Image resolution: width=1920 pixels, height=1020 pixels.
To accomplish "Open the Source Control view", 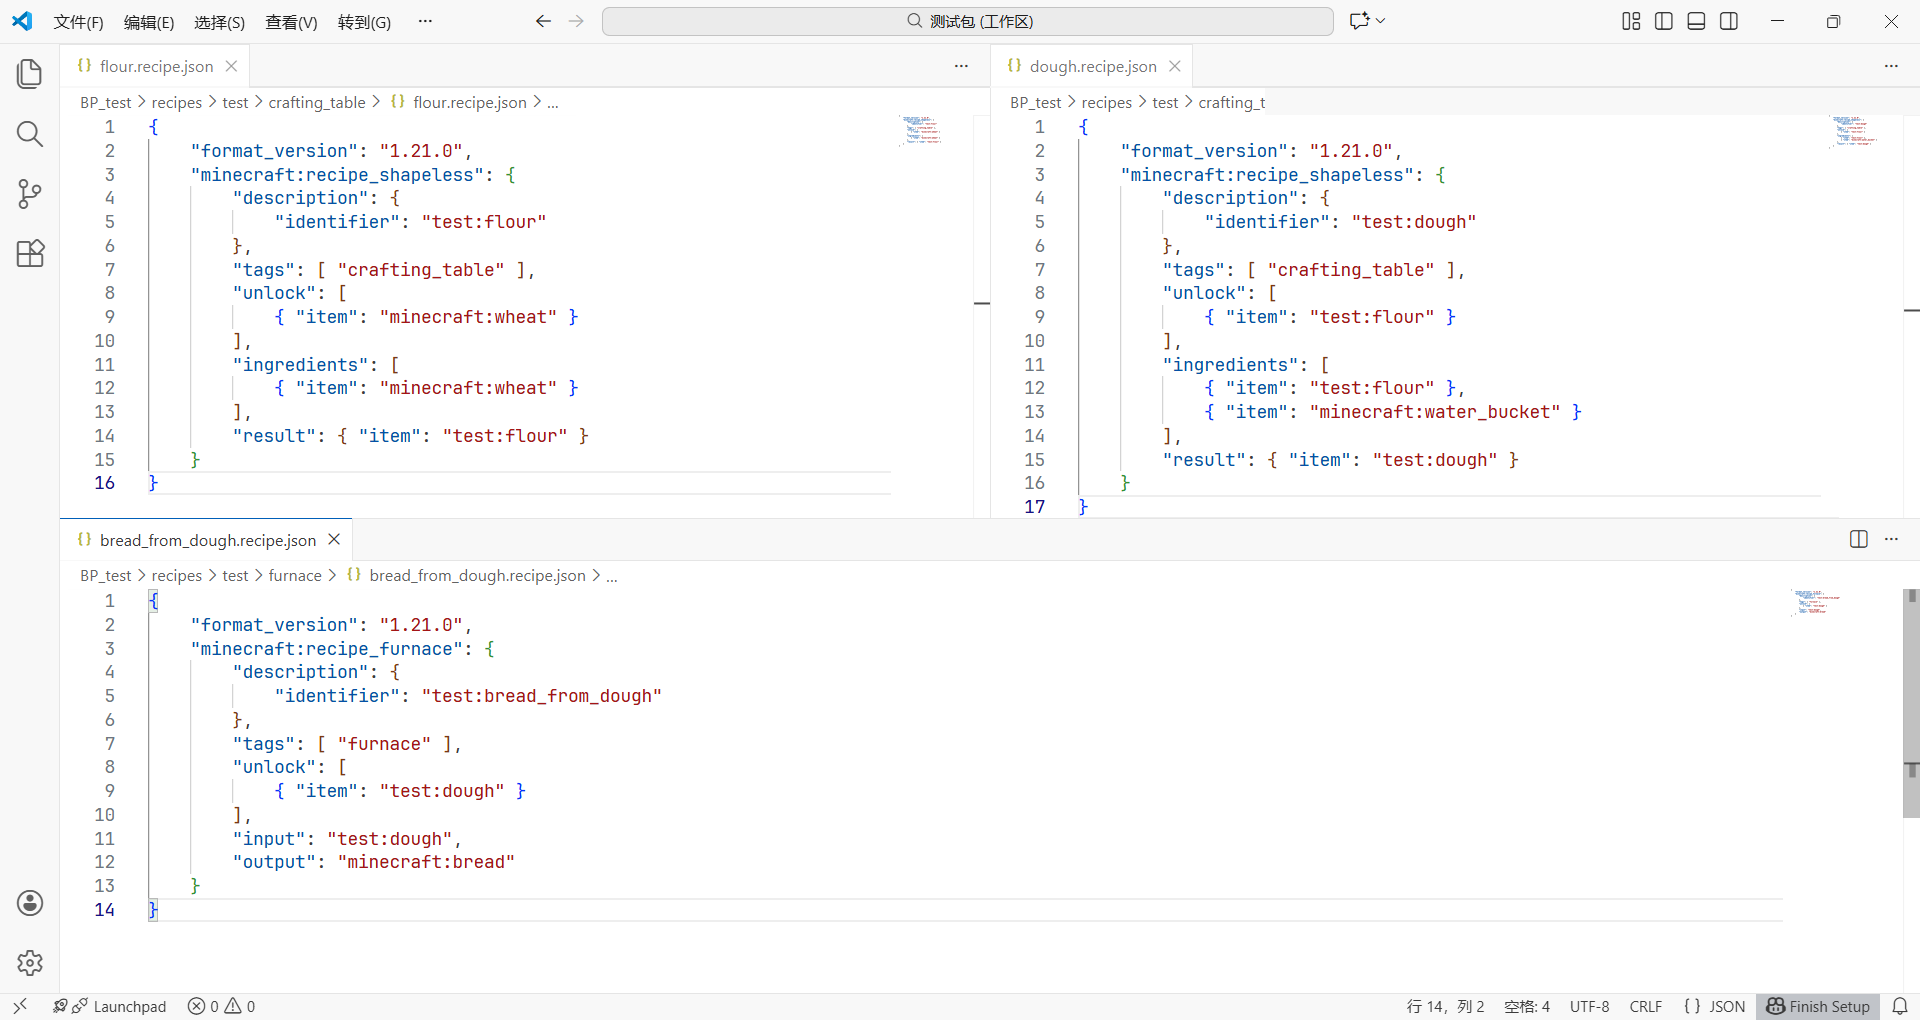I will [x=30, y=194].
